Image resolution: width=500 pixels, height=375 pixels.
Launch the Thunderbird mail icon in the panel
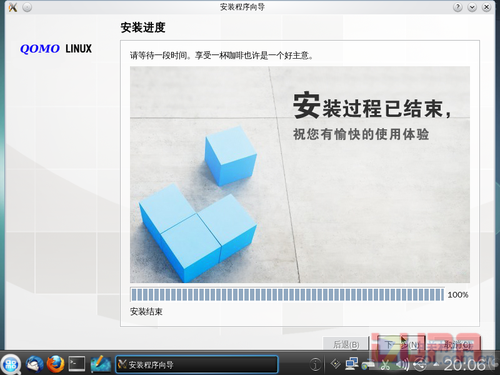click(x=34, y=364)
